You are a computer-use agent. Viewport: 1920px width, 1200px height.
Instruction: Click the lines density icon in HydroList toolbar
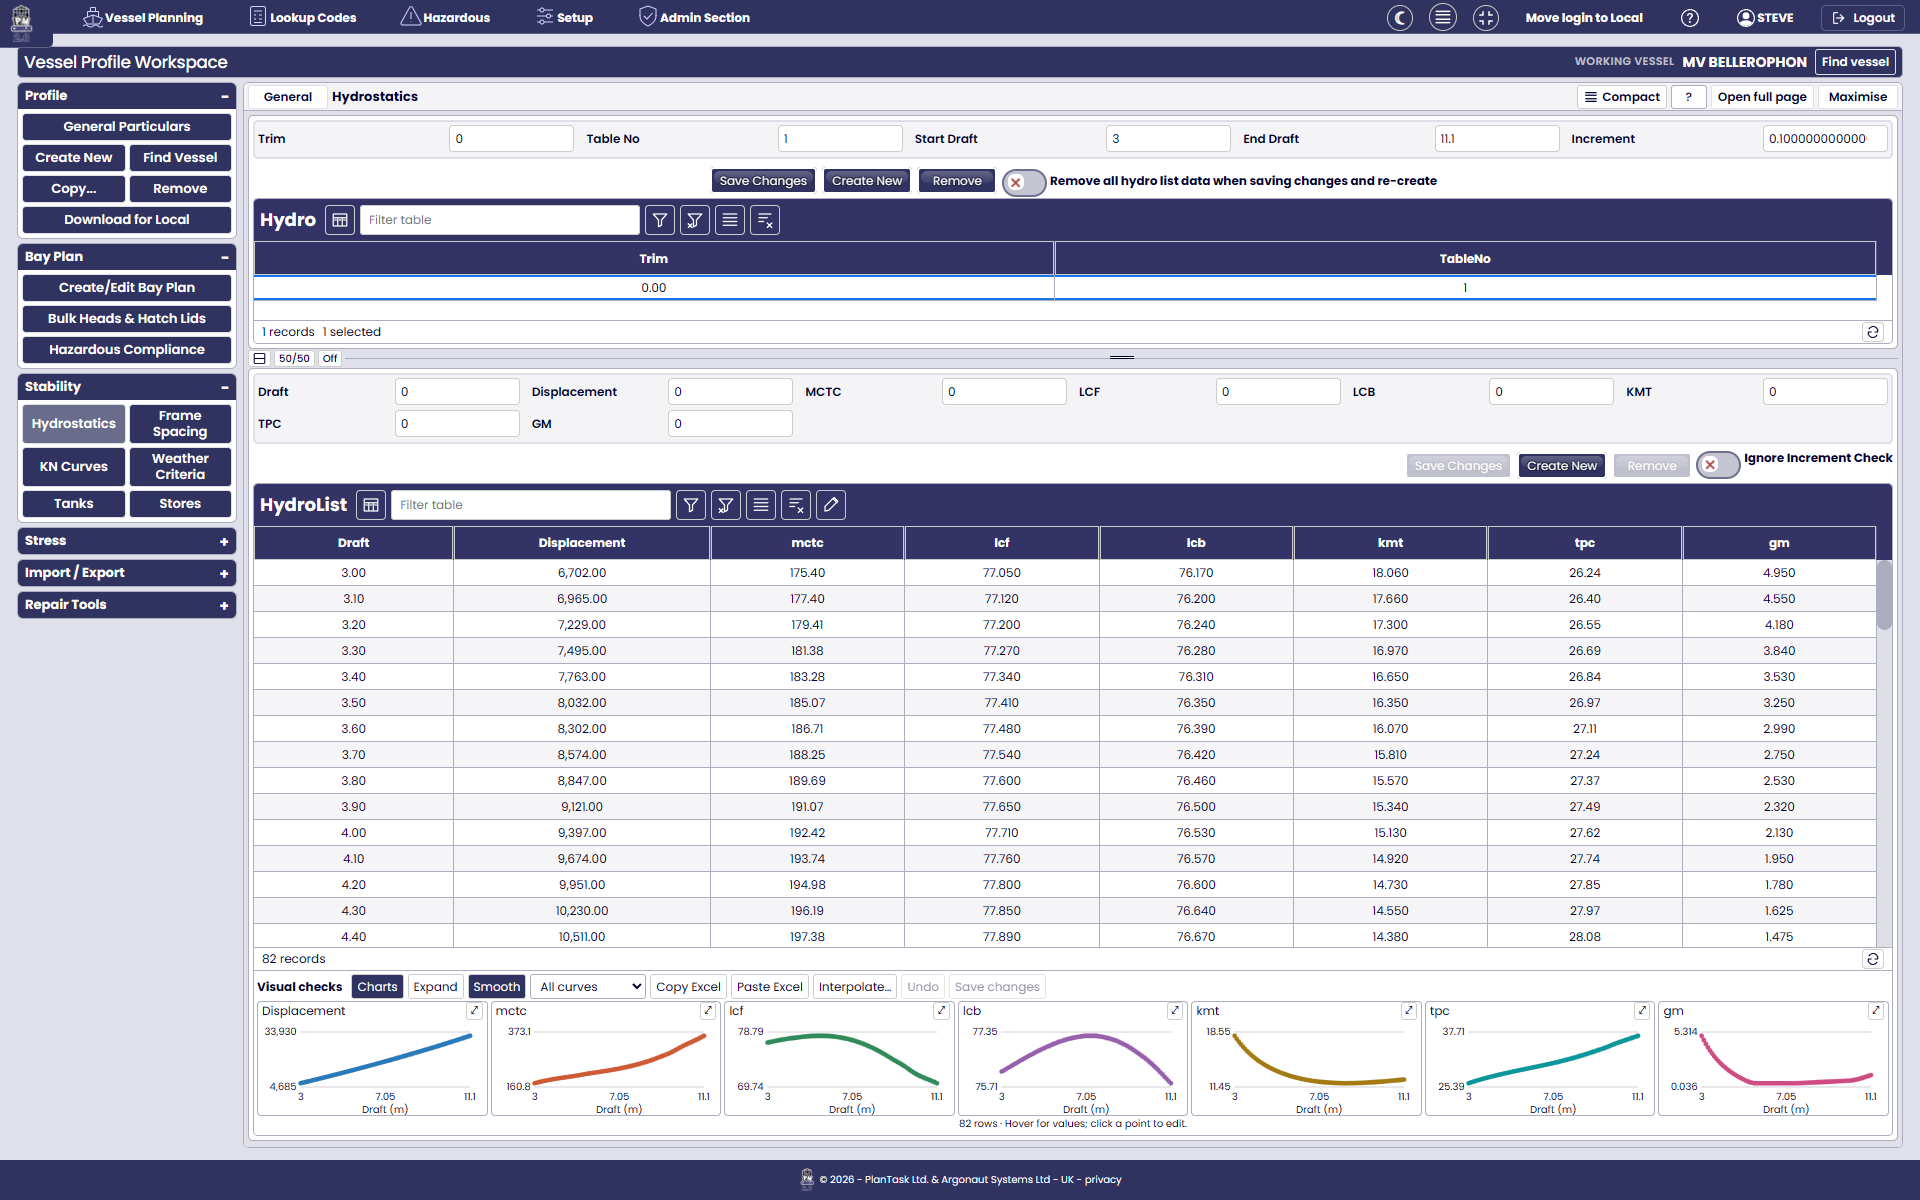(761, 505)
